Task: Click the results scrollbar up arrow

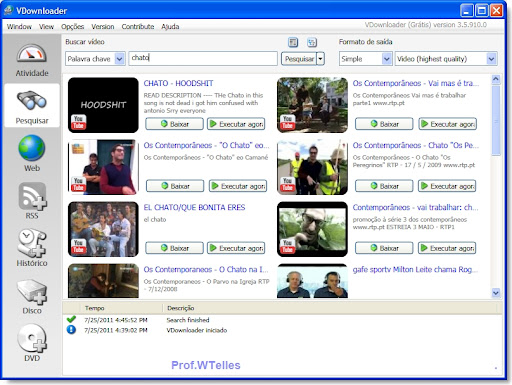Action: tap(496, 79)
